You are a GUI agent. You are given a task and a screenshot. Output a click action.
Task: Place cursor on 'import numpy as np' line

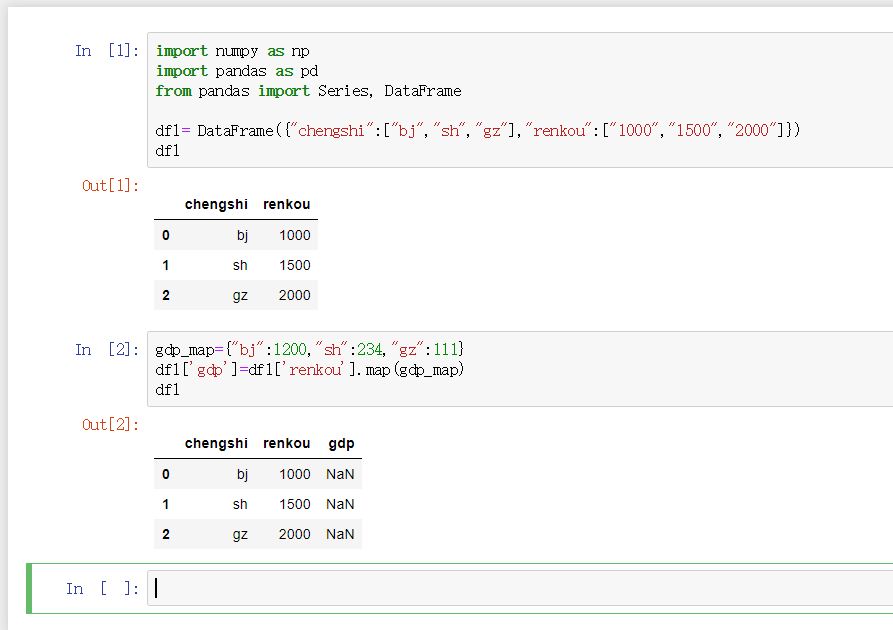pyautogui.click(x=232, y=51)
